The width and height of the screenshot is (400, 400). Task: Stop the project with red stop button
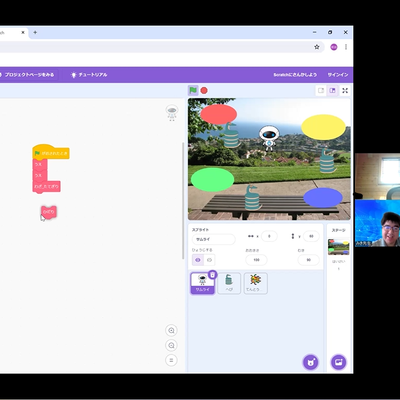(204, 90)
